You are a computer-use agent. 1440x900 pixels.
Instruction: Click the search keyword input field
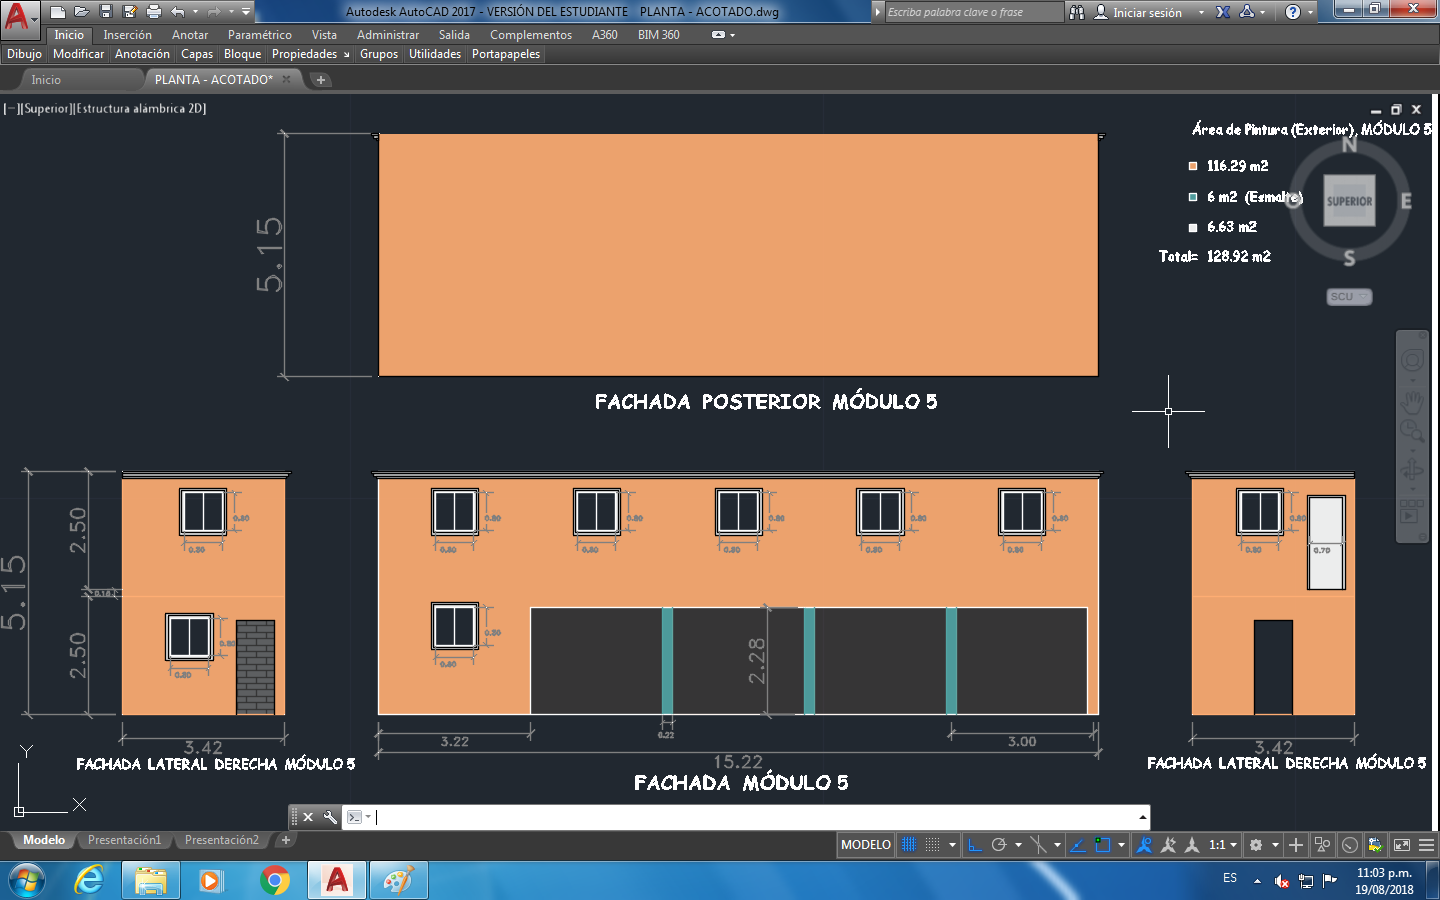click(x=973, y=12)
